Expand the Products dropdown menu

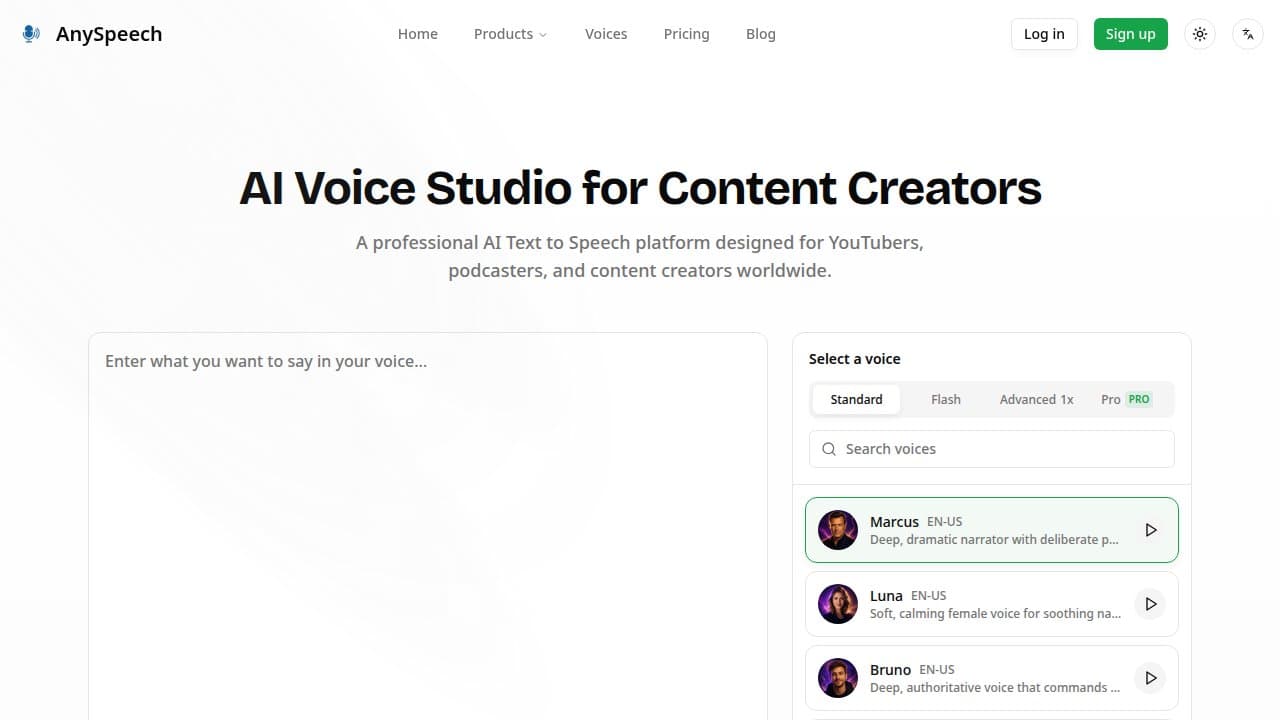tap(510, 34)
